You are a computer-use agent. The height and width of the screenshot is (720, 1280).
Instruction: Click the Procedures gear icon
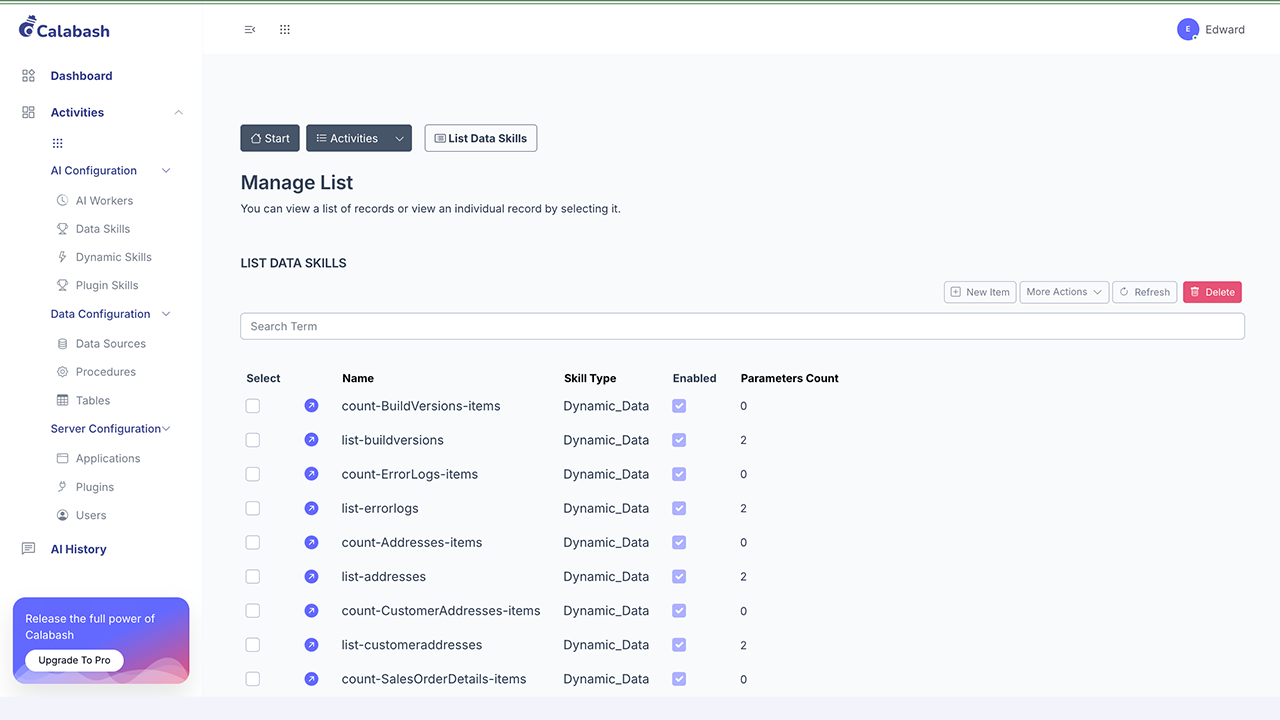click(62, 372)
